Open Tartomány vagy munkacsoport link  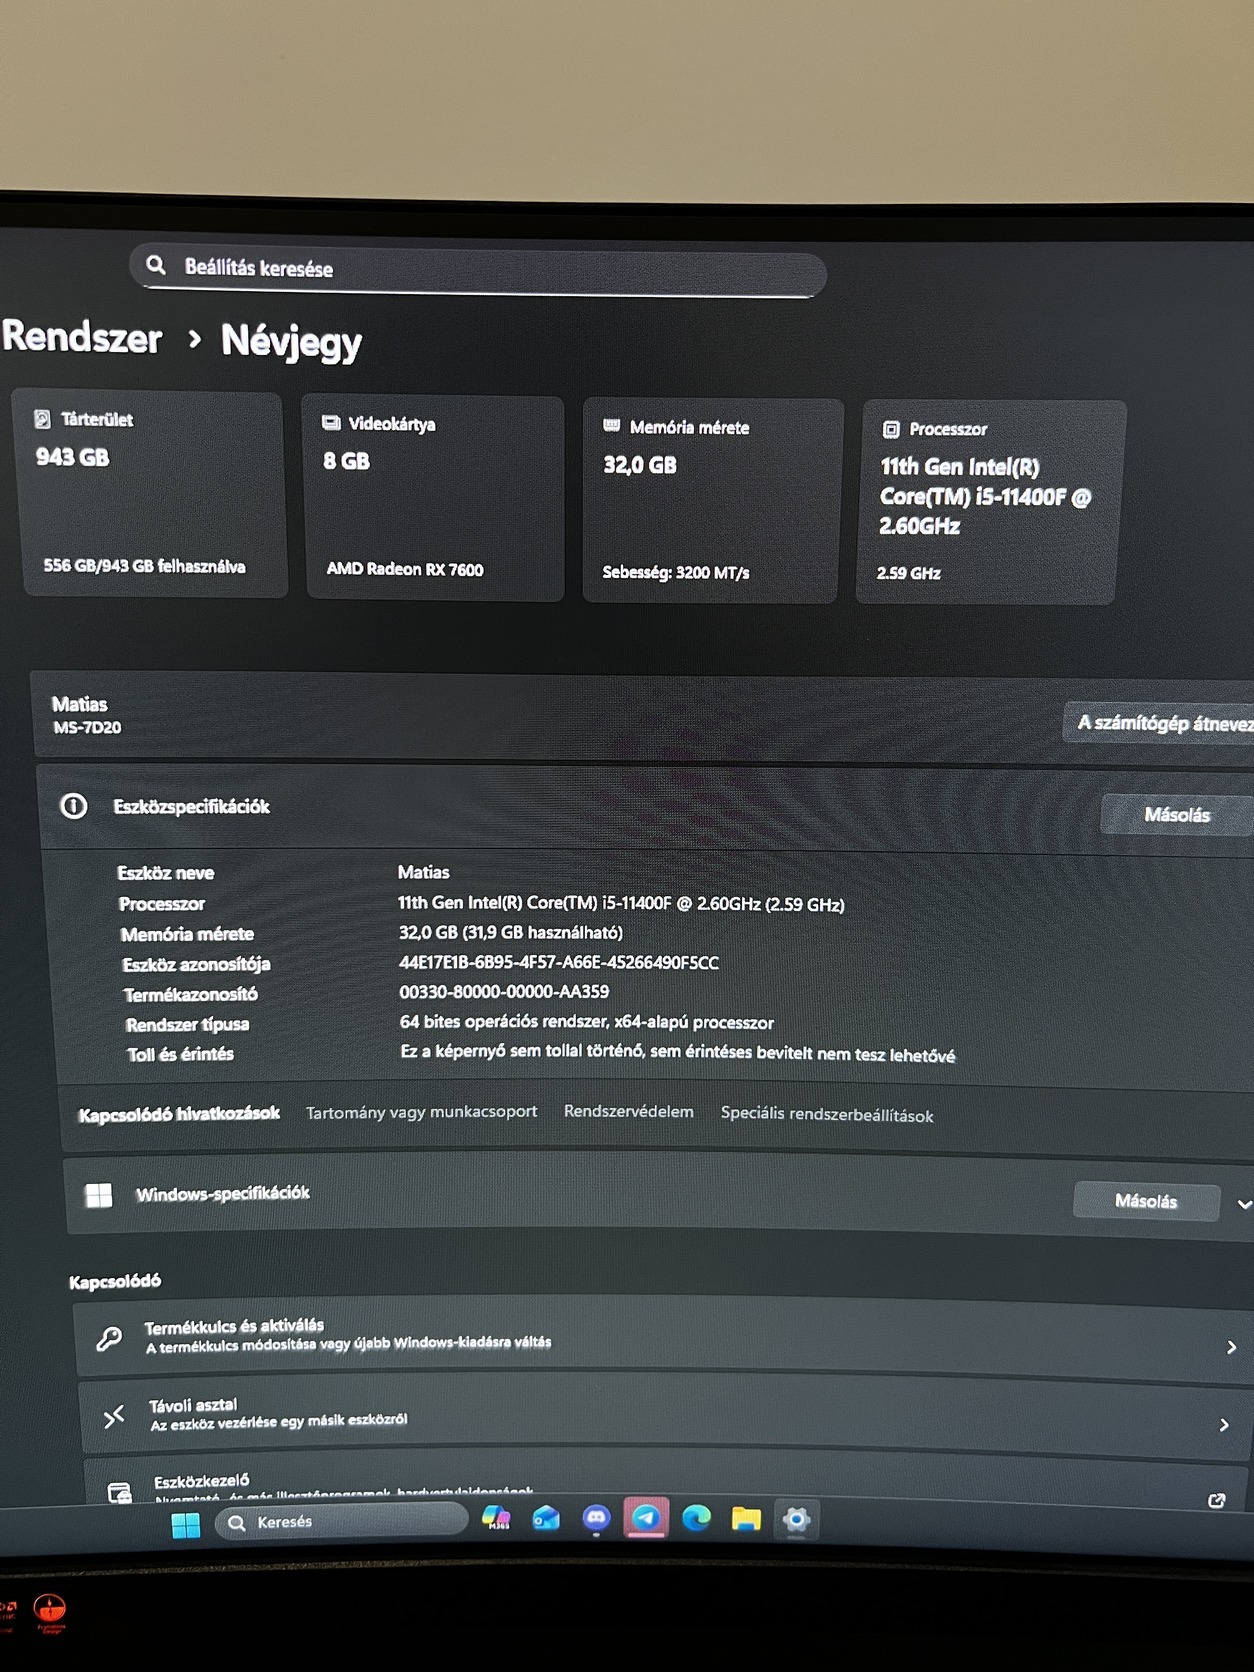tap(421, 1112)
